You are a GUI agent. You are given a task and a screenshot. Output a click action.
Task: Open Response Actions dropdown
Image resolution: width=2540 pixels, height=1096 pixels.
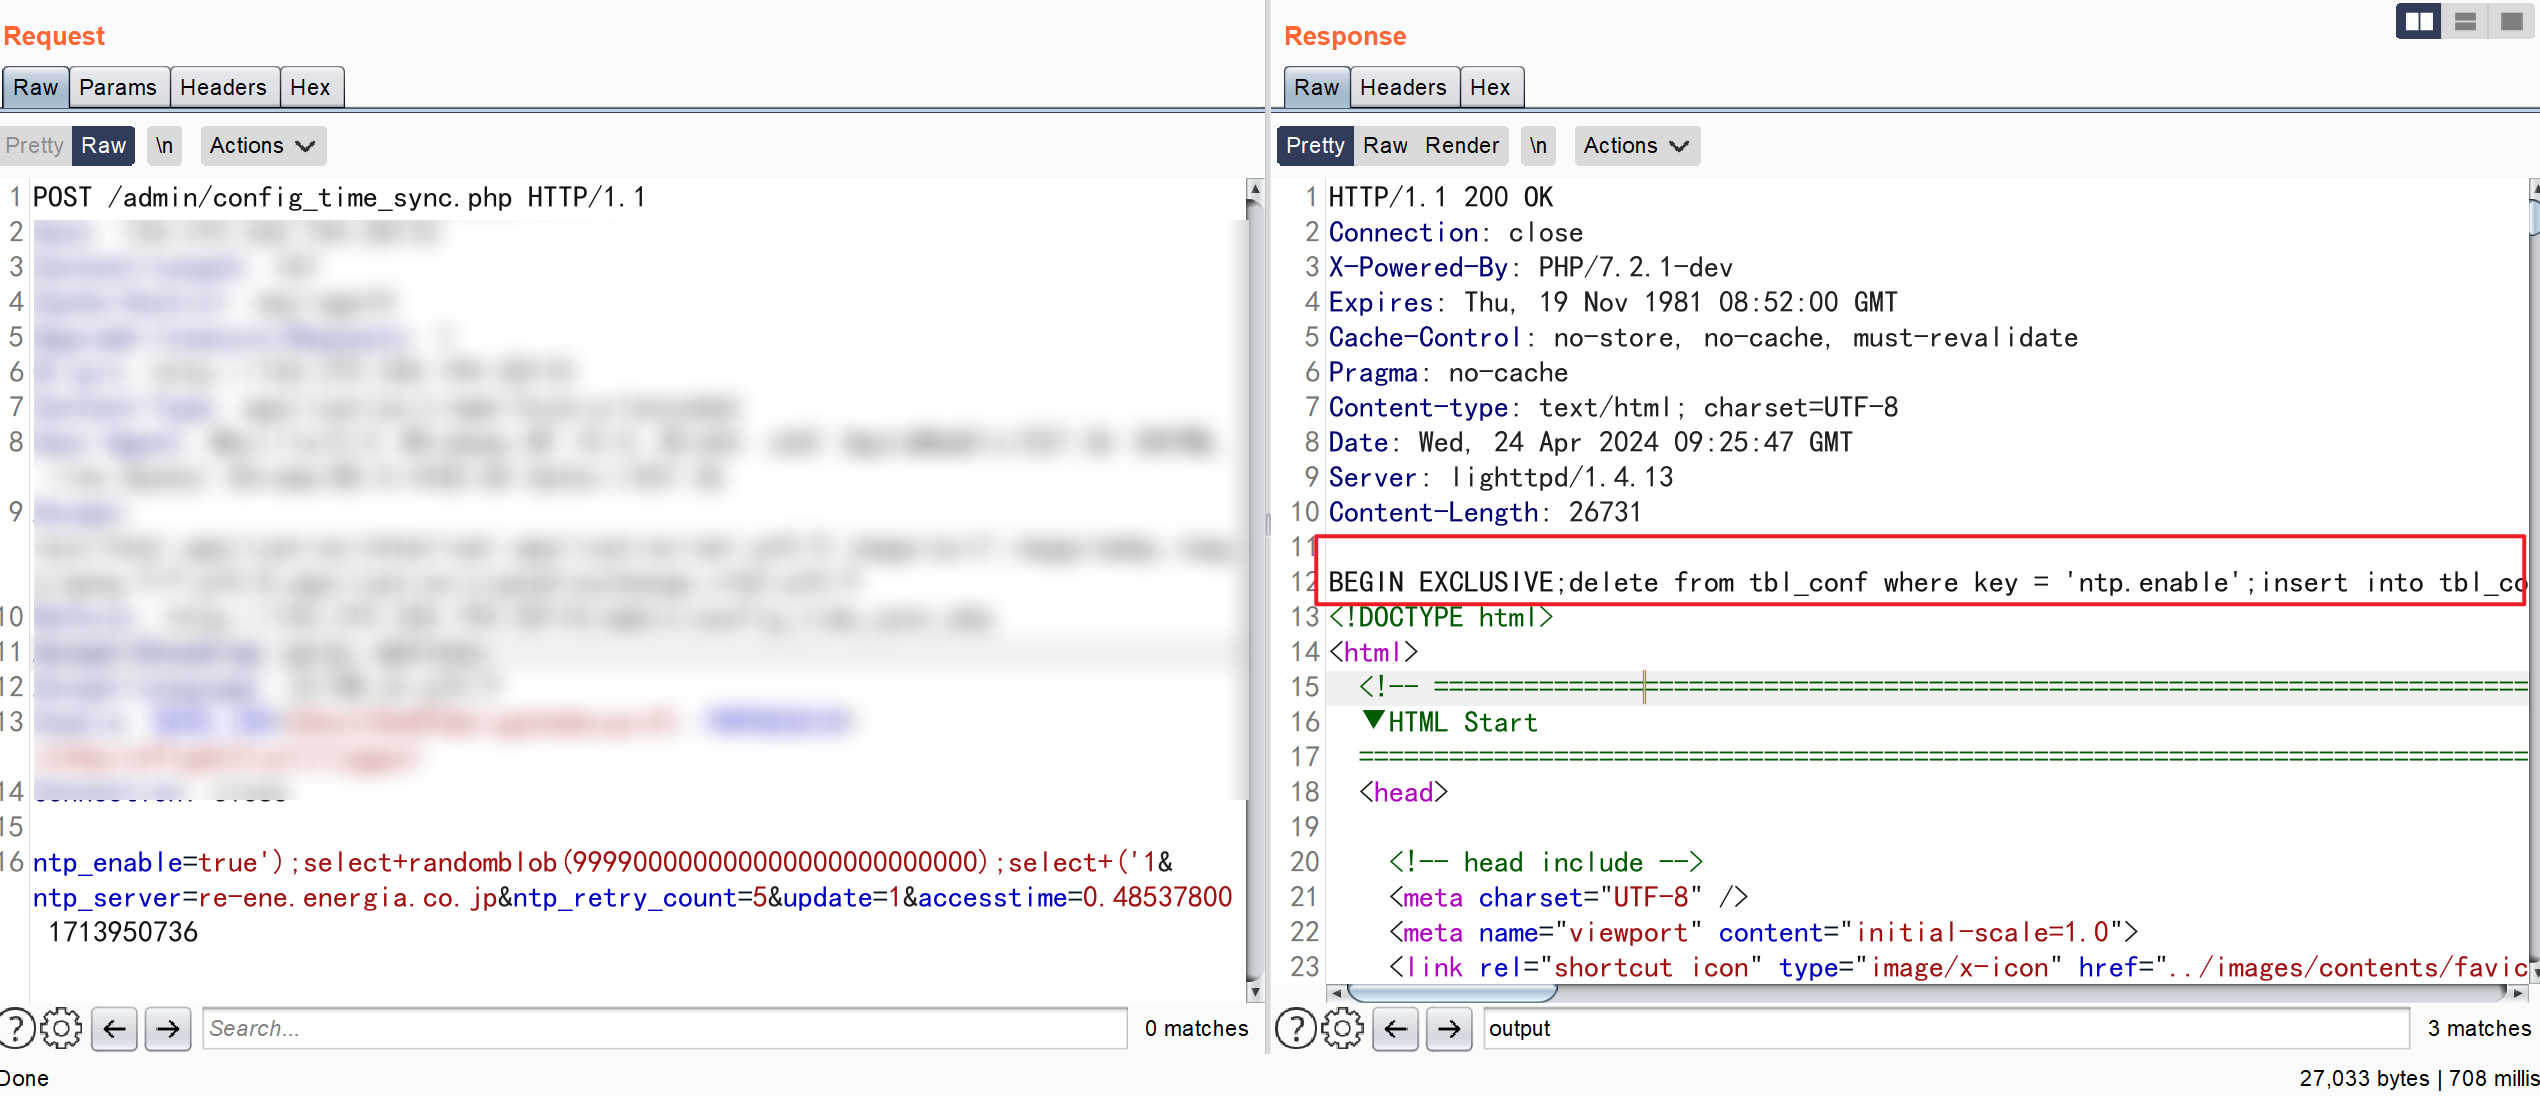click(x=1637, y=145)
